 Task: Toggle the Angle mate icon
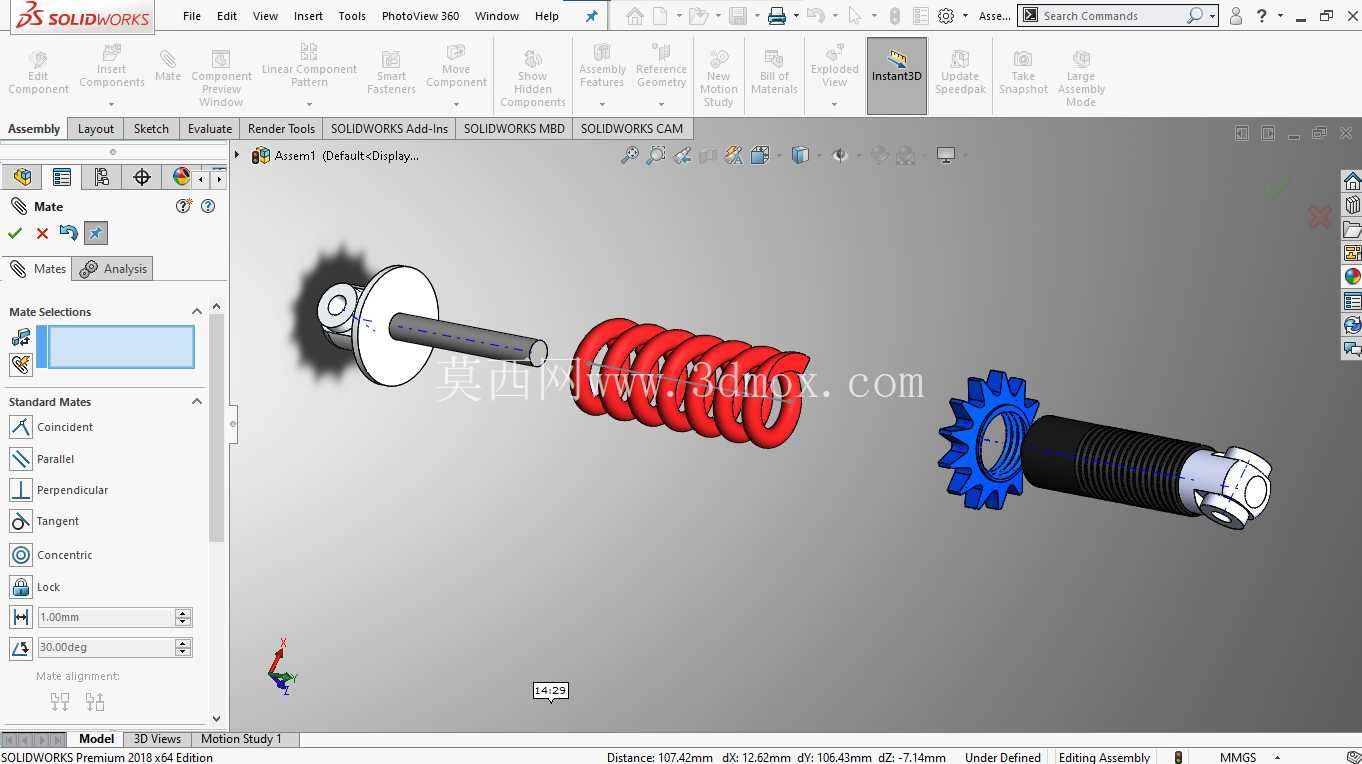21,648
